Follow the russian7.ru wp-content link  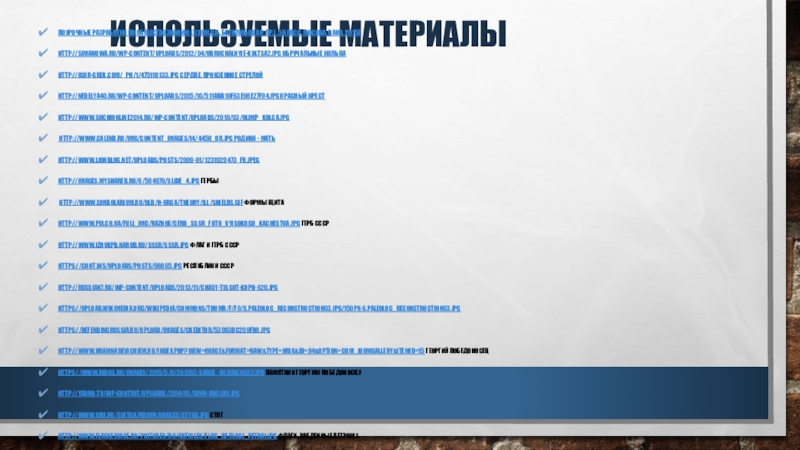(x=168, y=287)
